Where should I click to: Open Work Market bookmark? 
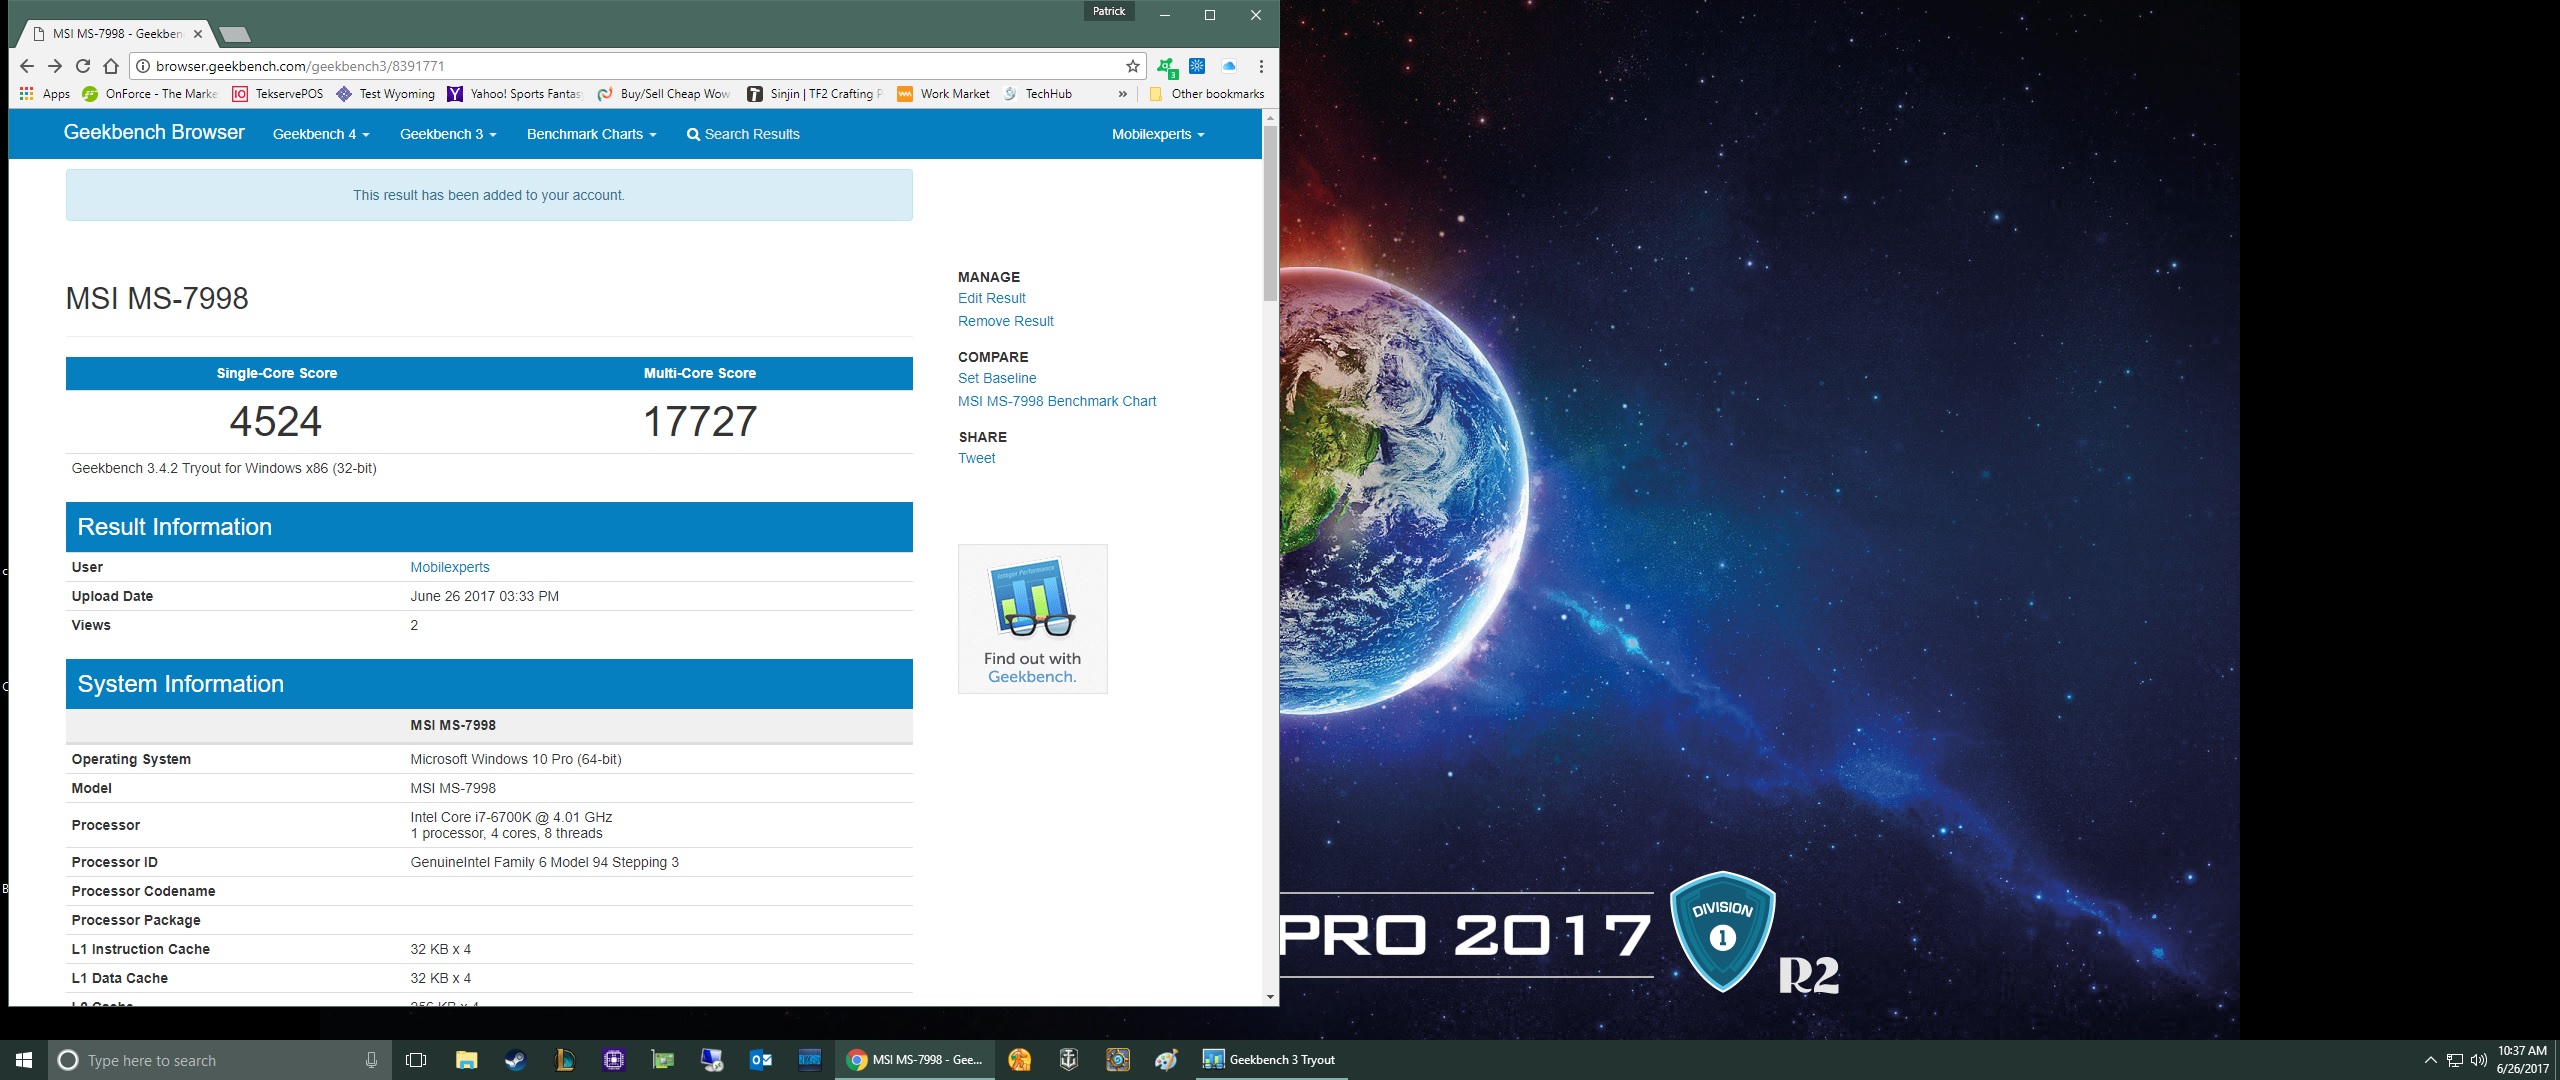click(944, 94)
